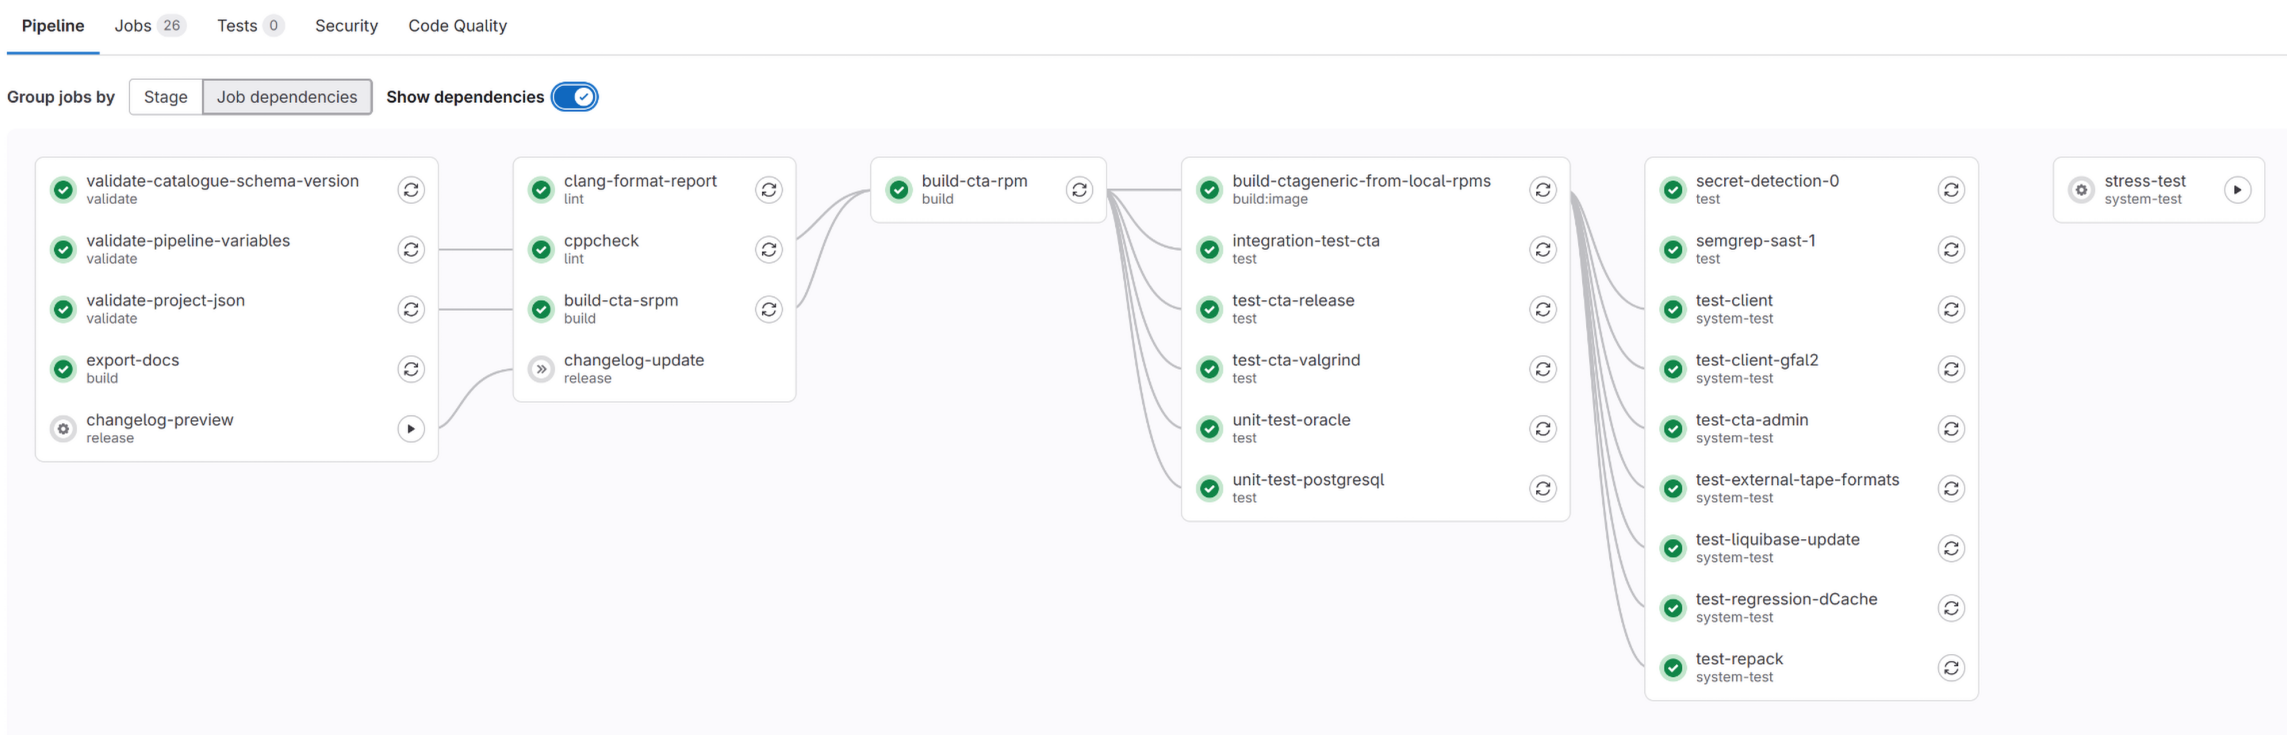This screenshot has height=735, width=2287.
Task: Open the build-ctageneric-from-local-rpms job
Action: (1360, 182)
